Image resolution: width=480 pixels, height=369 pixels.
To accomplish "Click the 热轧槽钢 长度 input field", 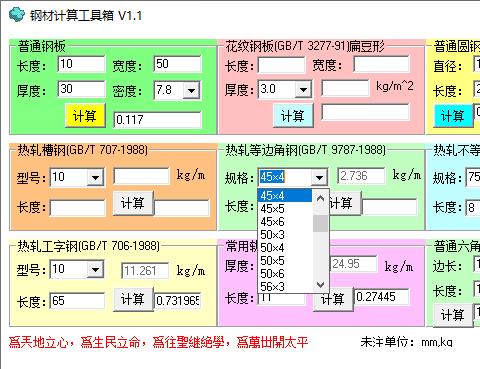I will (x=77, y=208).
